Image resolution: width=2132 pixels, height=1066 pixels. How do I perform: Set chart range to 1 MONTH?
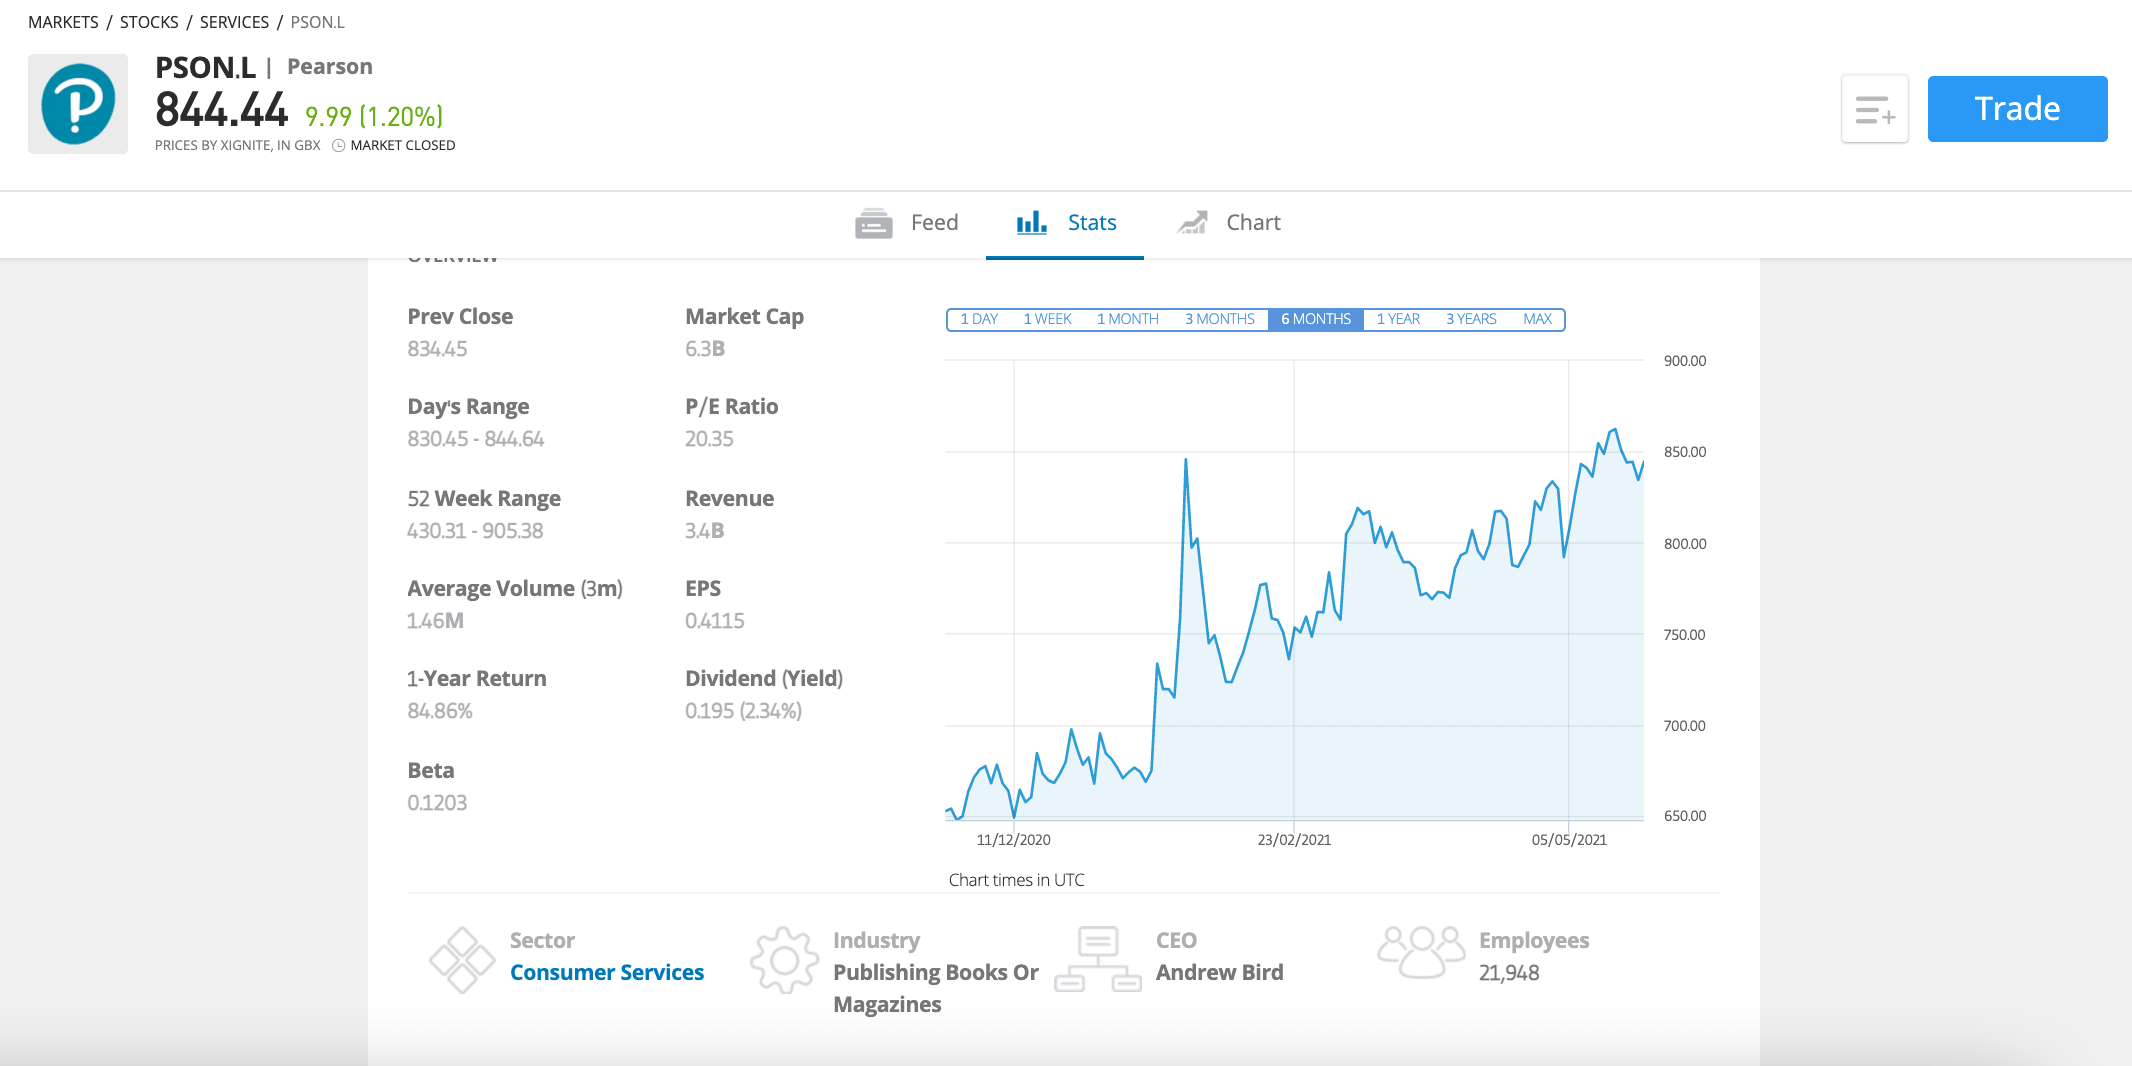[x=1127, y=319]
